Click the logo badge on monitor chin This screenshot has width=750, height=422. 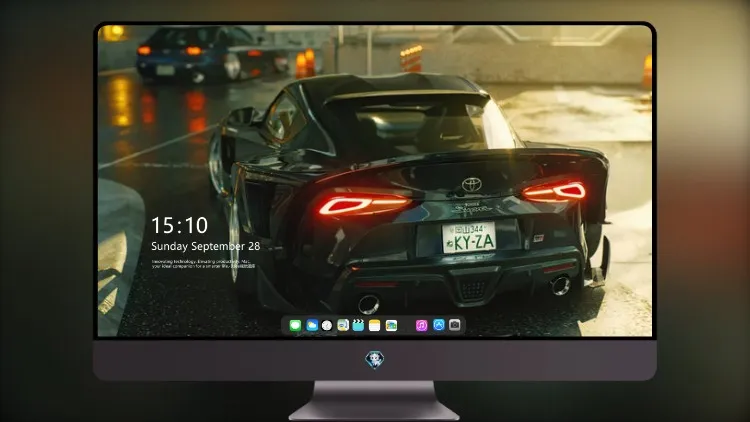click(x=375, y=360)
